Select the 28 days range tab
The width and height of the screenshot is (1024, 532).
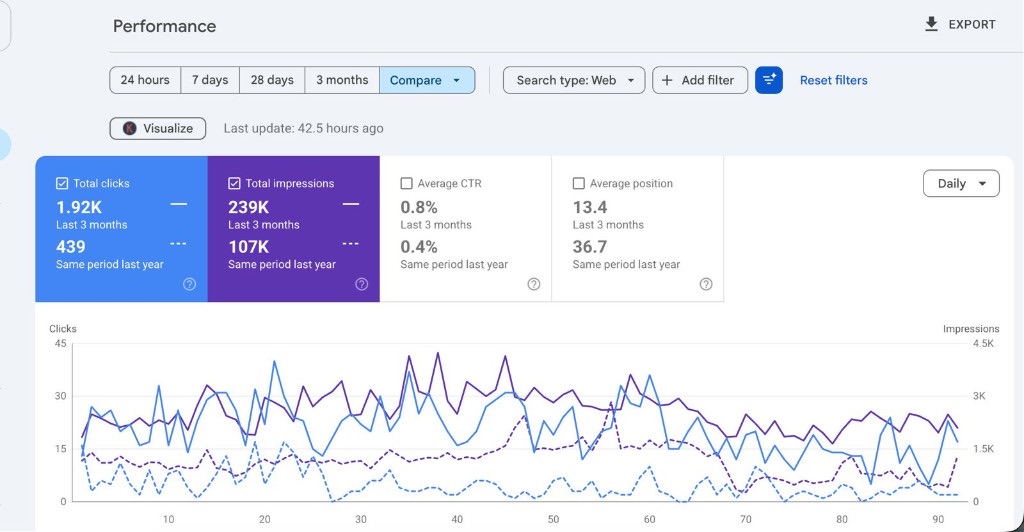pos(272,80)
